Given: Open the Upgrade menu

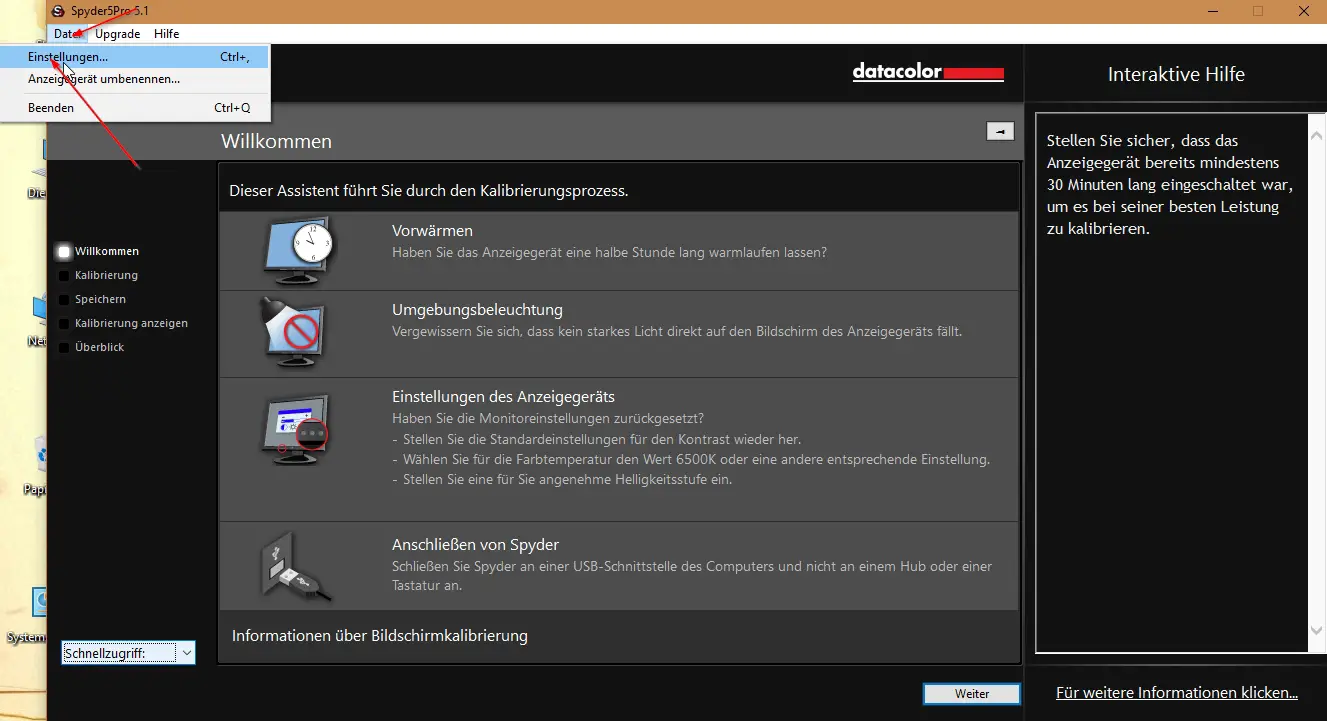Looking at the screenshot, I should point(117,33).
